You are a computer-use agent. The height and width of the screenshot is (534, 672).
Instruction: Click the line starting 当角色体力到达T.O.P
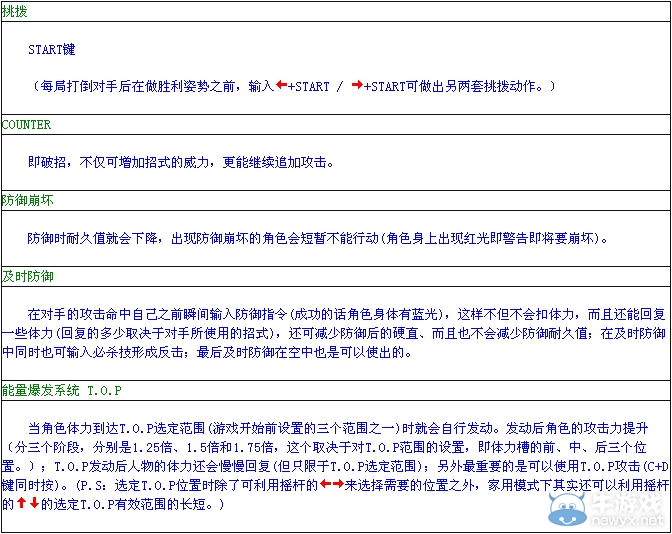[x=338, y=428]
